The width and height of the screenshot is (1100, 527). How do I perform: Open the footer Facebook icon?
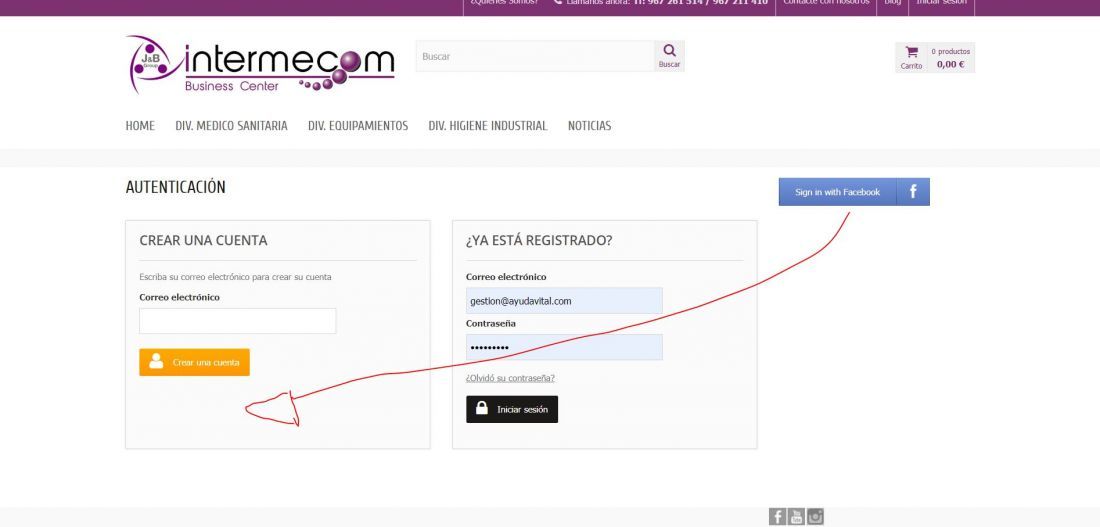click(x=777, y=517)
